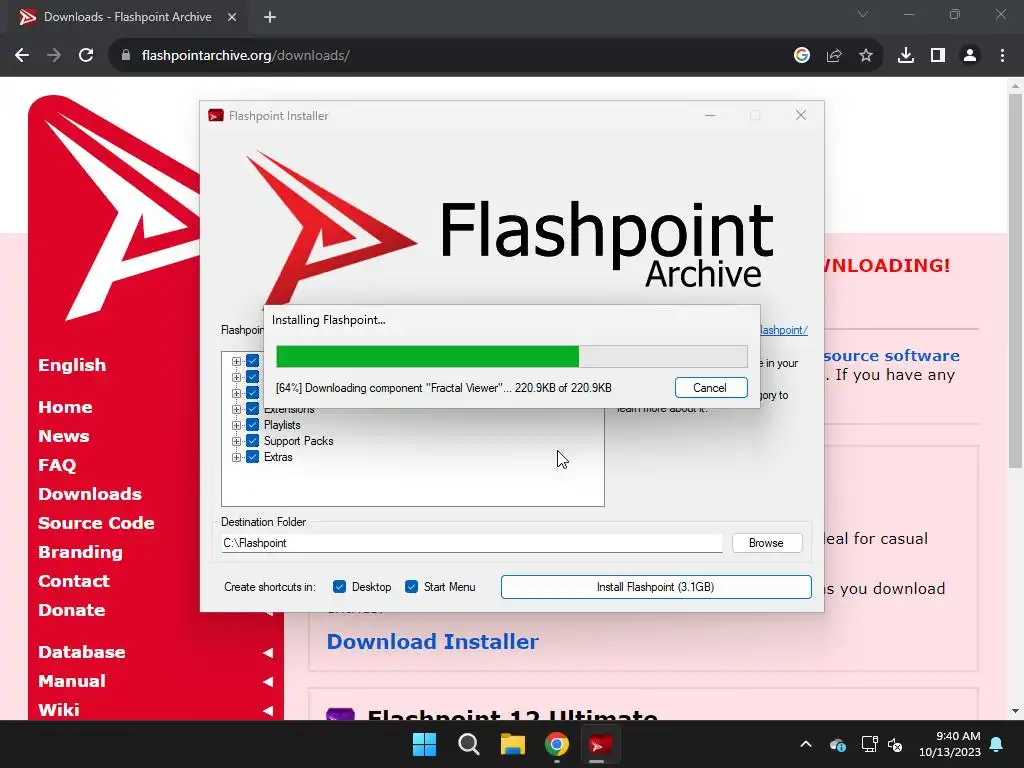1024x768 pixels.
Task: Expand the Support Packs tree node
Action: pyautogui.click(x=236, y=441)
